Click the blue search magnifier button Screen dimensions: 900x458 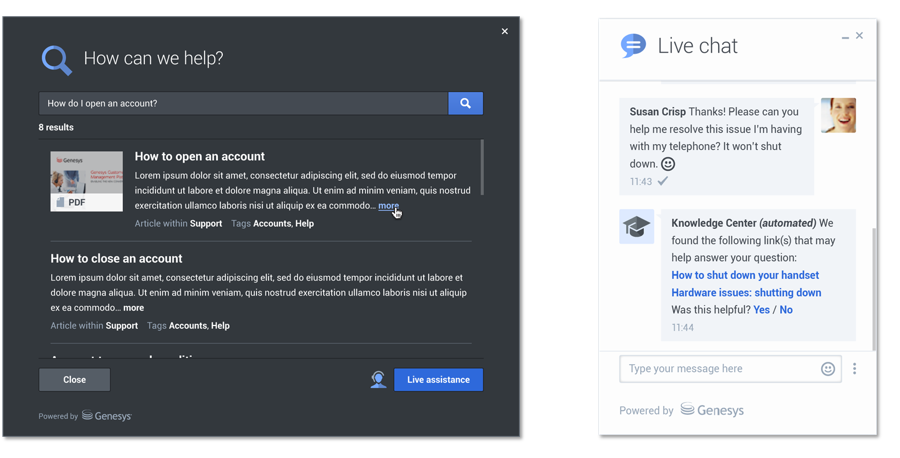pyautogui.click(x=465, y=103)
